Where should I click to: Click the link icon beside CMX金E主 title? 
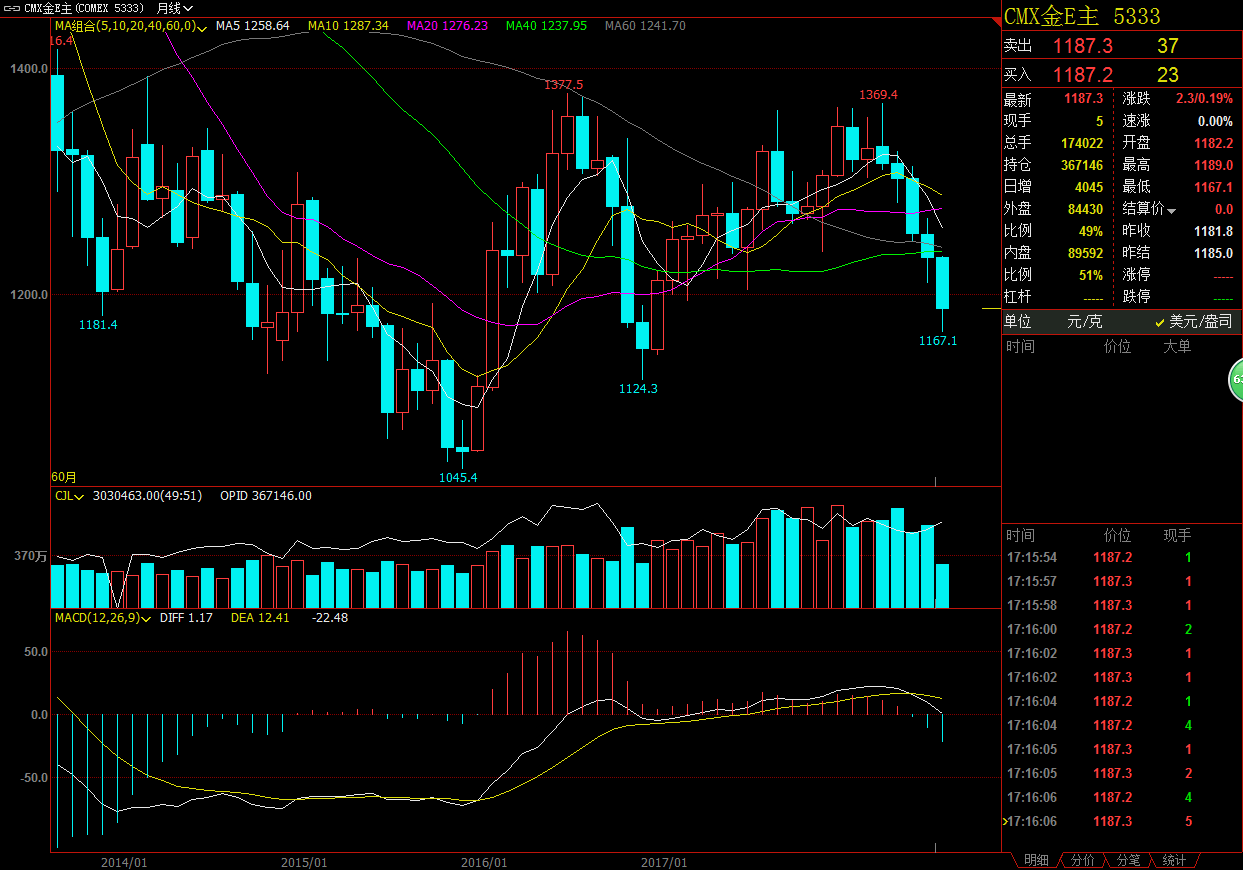(x=13, y=8)
